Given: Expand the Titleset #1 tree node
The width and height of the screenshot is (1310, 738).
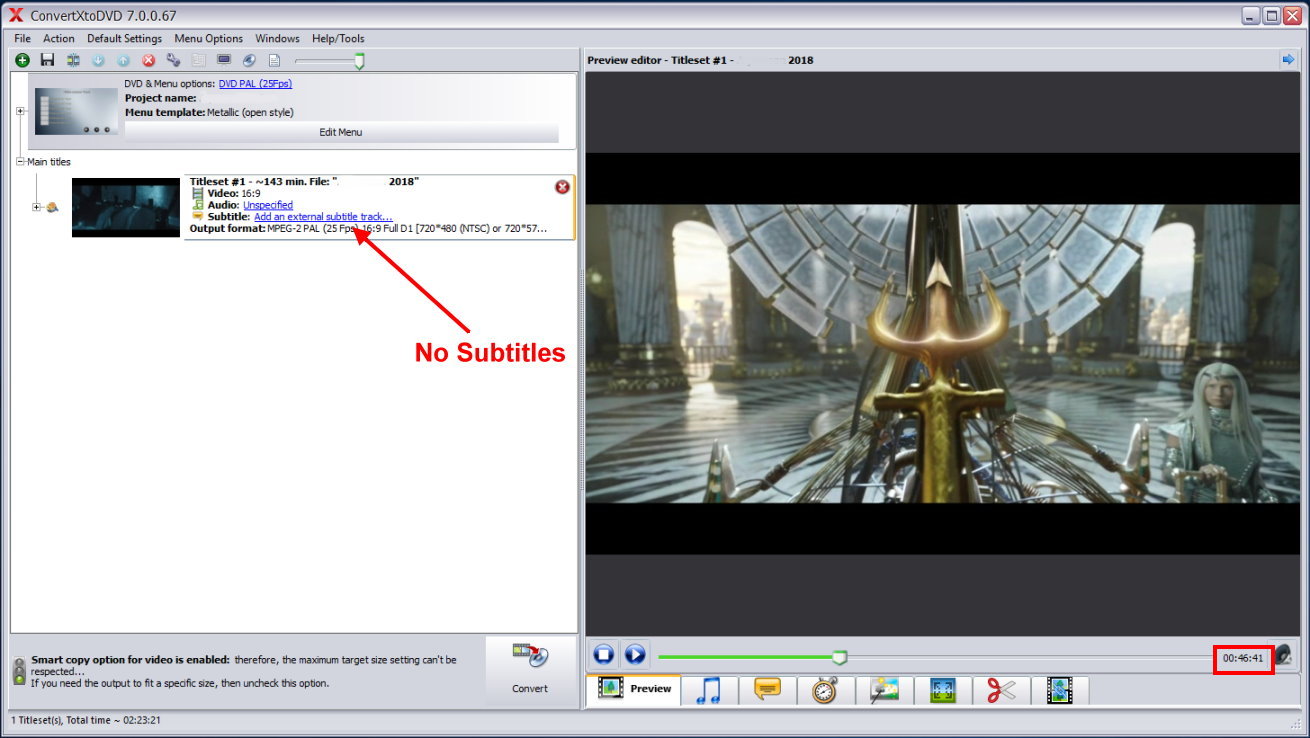Looking at the screenshot, I should point(37,207).
